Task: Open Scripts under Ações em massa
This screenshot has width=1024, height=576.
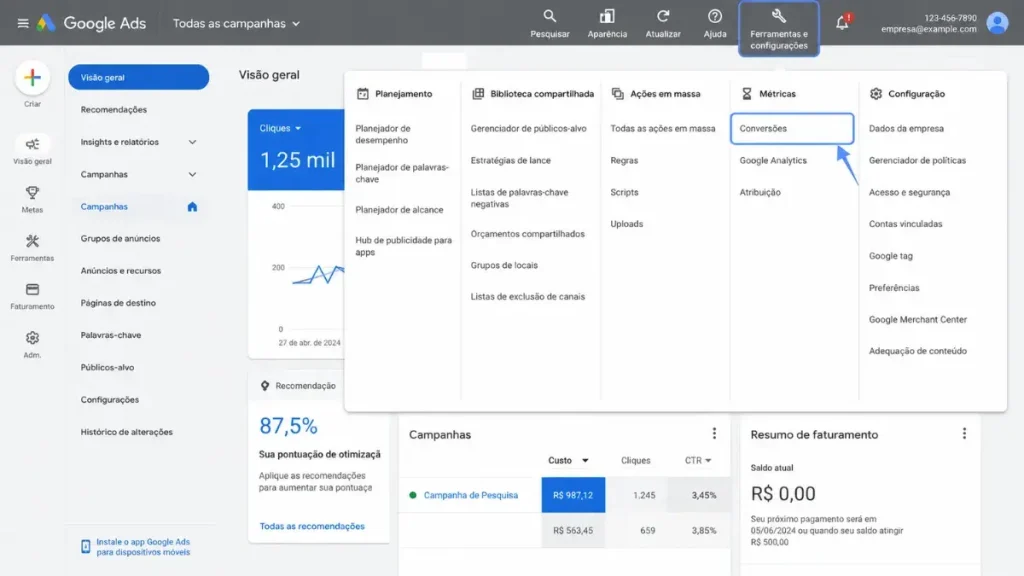Action: pos(624,193)
